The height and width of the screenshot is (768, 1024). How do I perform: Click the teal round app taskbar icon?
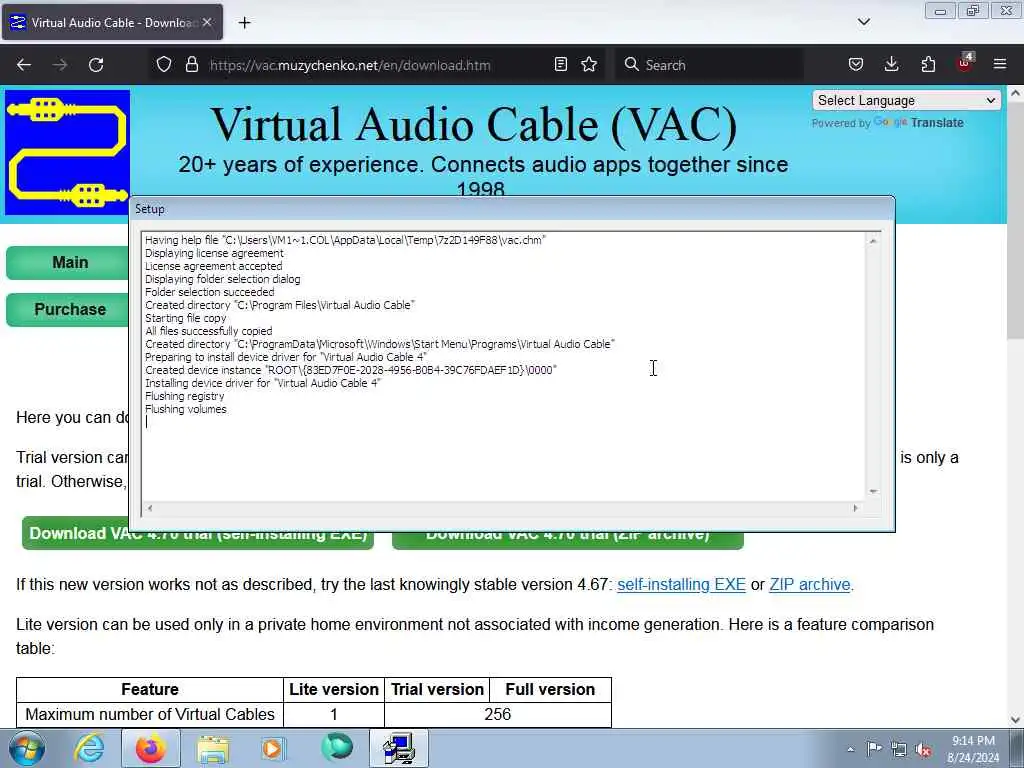point(337,748)
